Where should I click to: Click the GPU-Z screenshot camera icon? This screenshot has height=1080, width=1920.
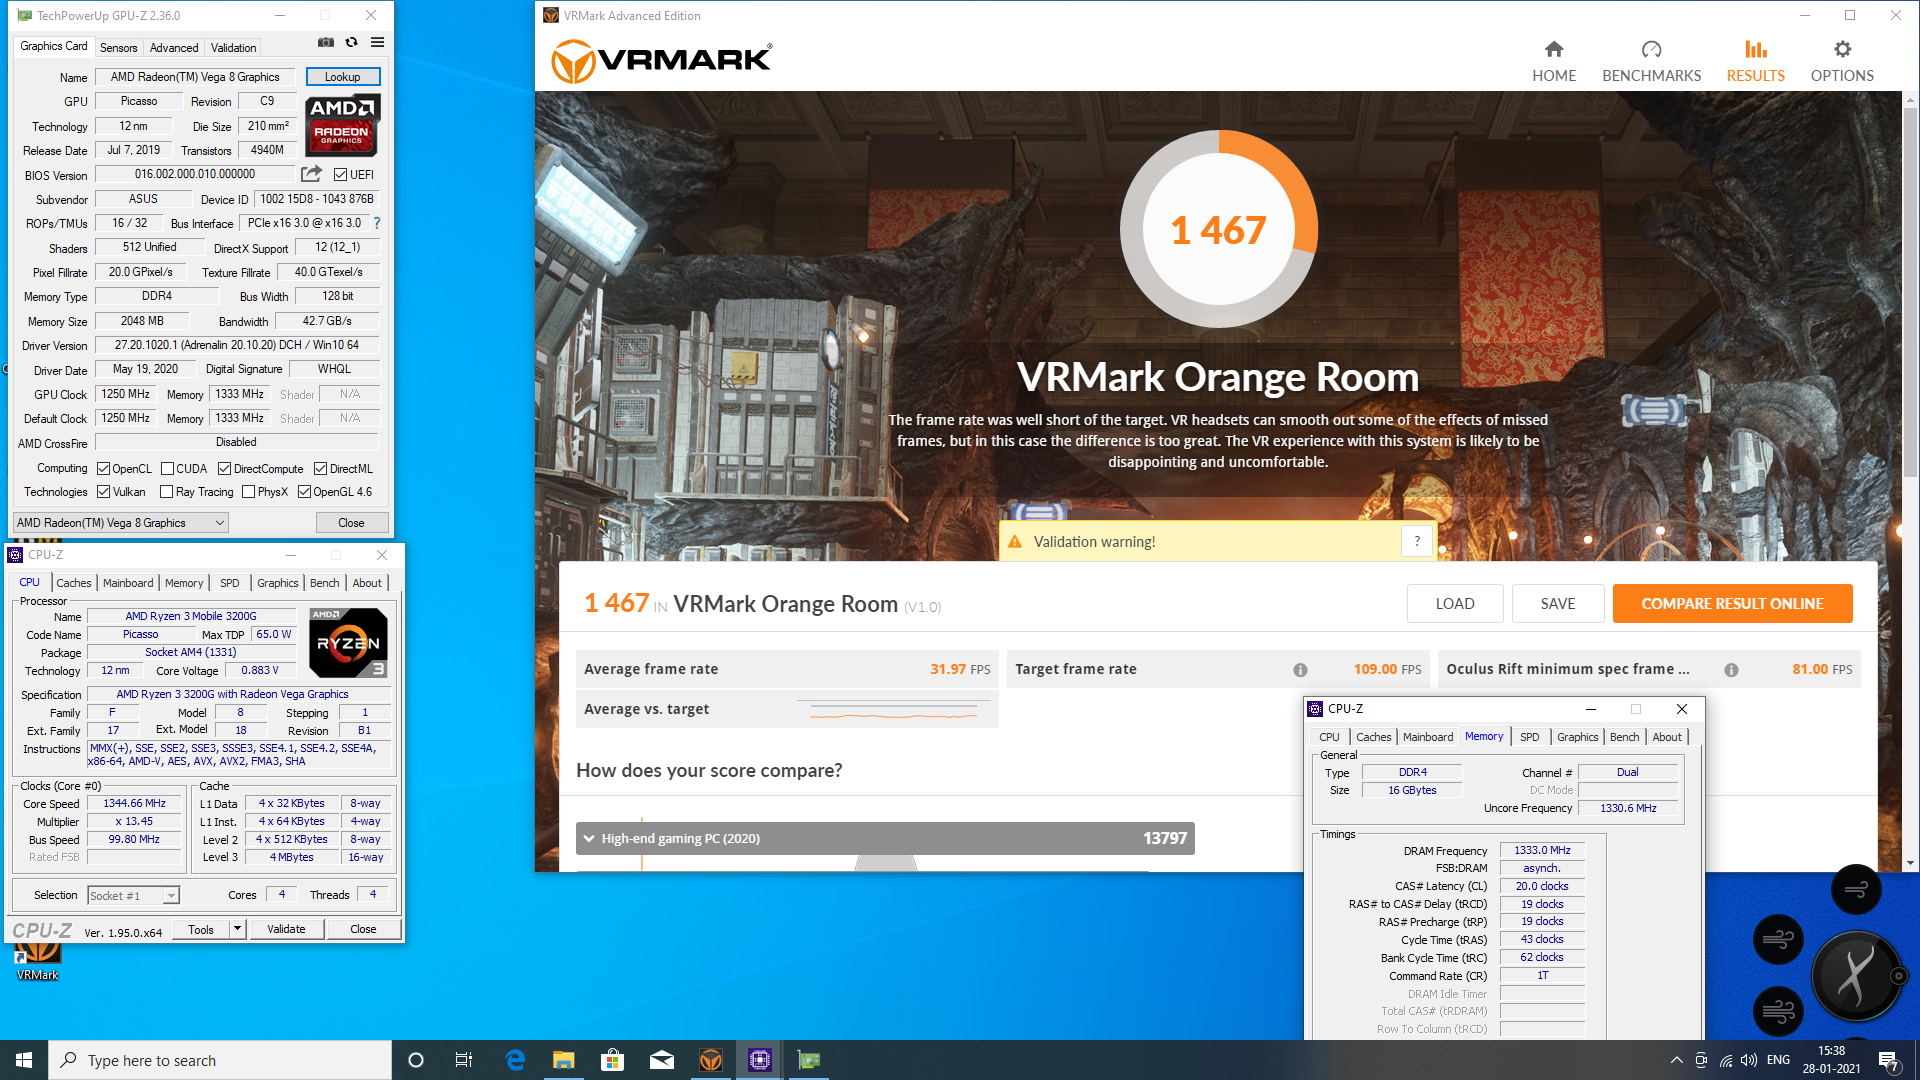coord(326,43)
